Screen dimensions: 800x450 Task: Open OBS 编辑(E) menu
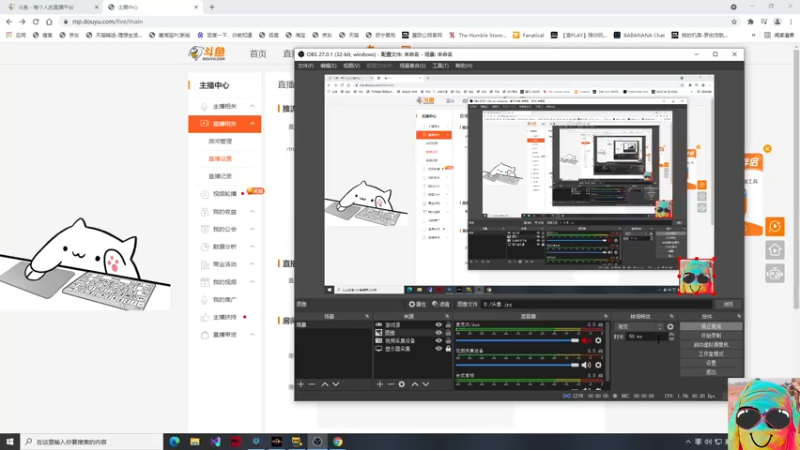click(x=328, y=66)
